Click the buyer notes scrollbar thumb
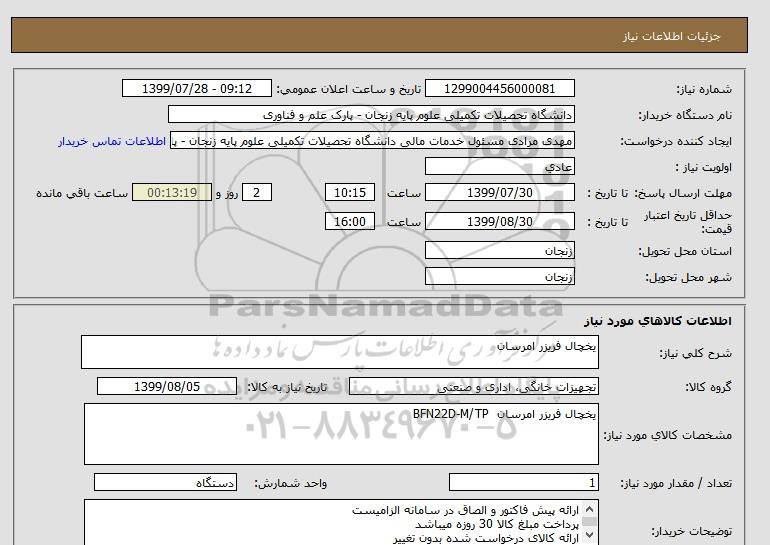770x545 pixels. (590, 521)
